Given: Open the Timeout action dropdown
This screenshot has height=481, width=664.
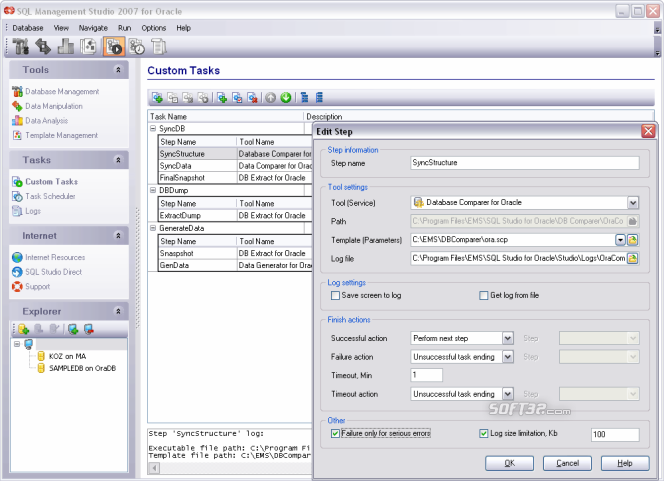Looking at the screenshot, I should 508,394.
